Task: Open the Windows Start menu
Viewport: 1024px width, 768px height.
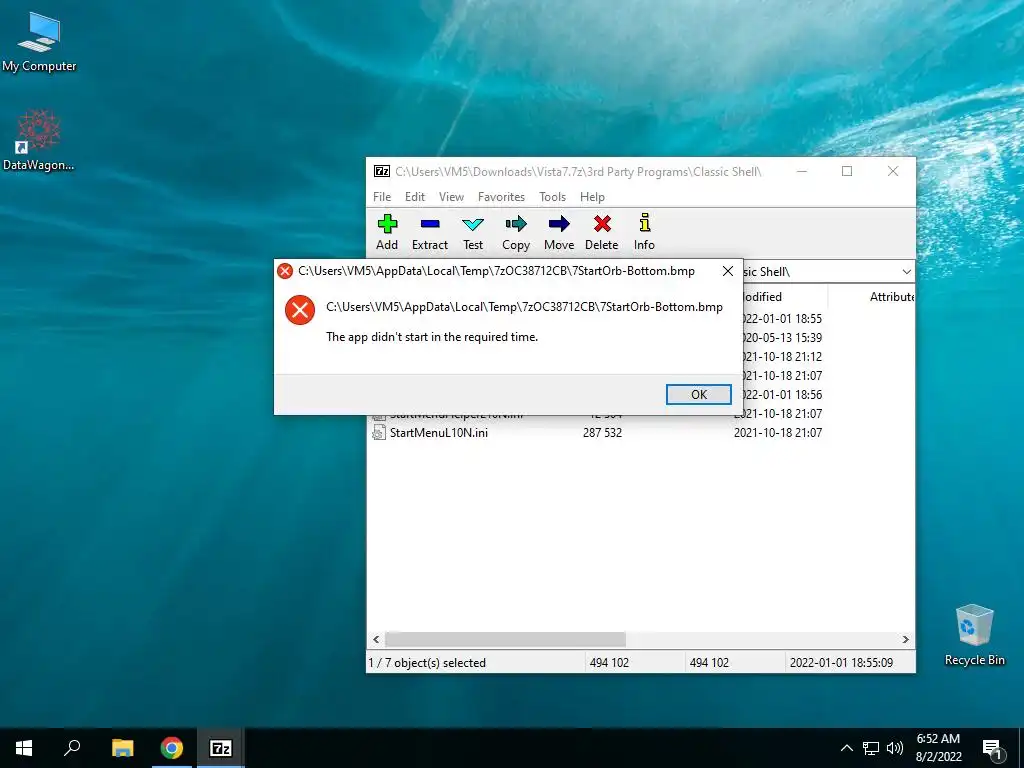Action: tap(24, 748)
